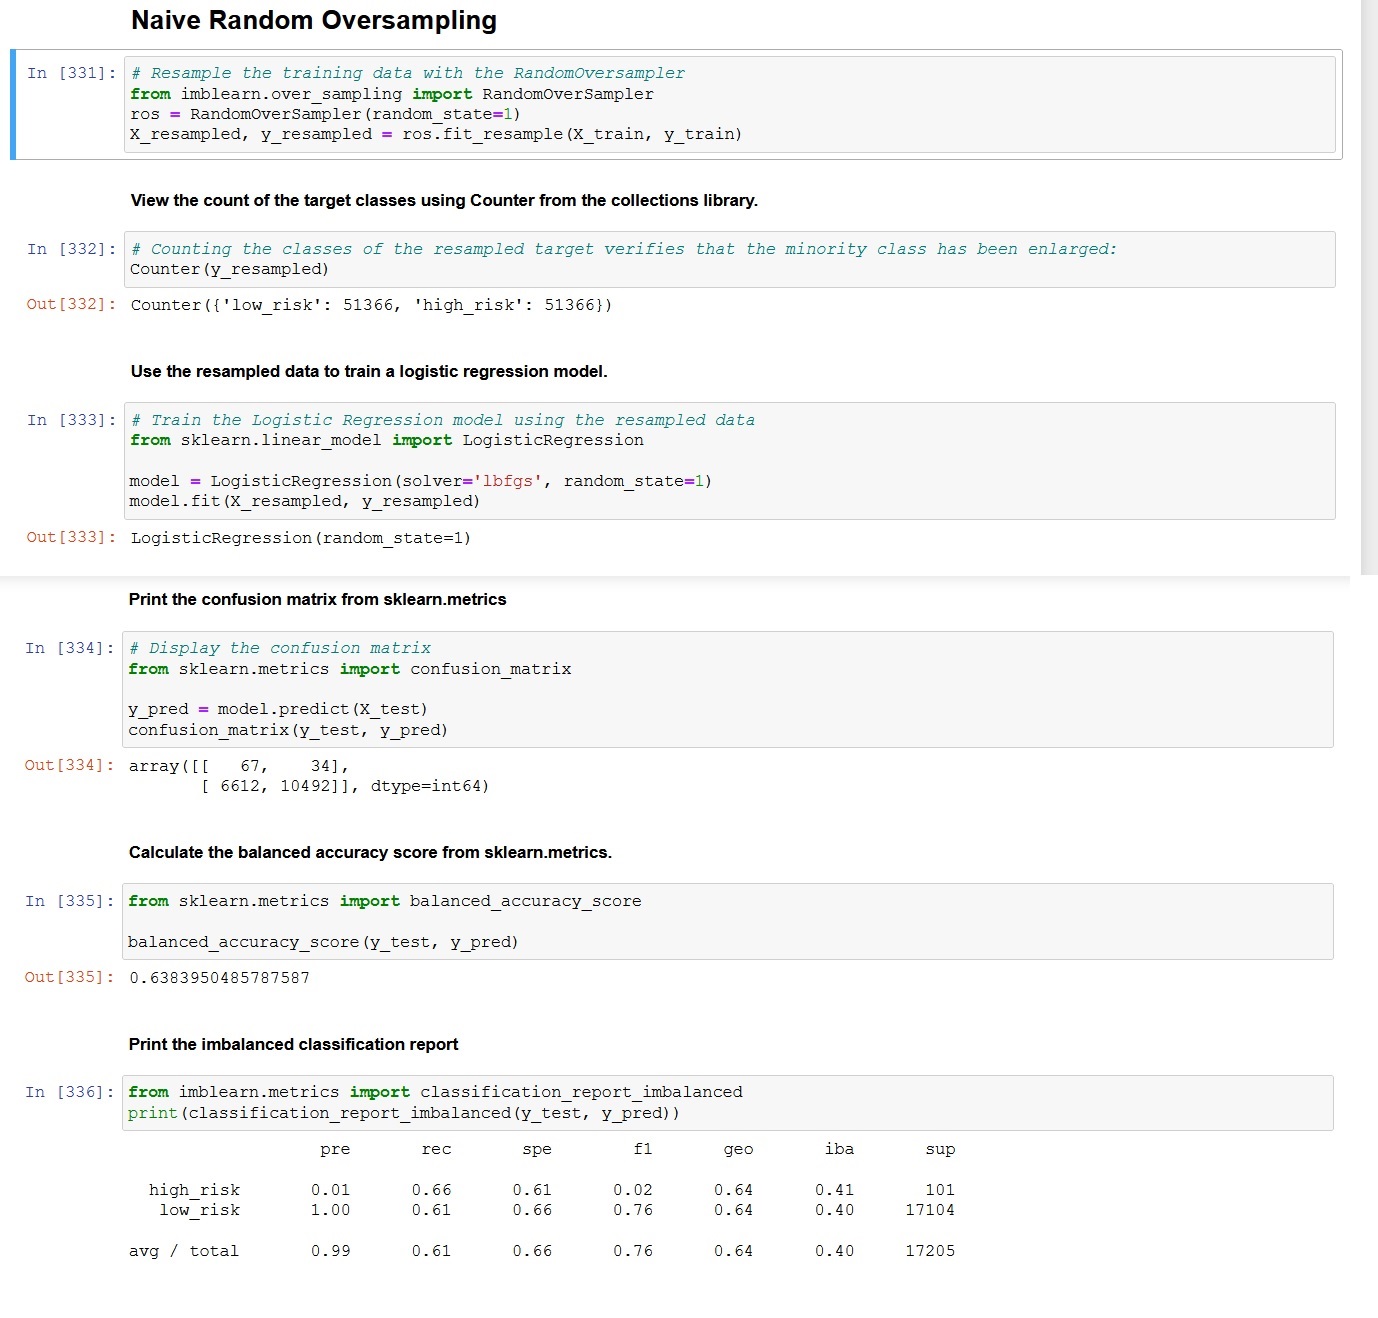
Task: Select the Counter instructions markdown cell
Action: [x=444, y=200]
